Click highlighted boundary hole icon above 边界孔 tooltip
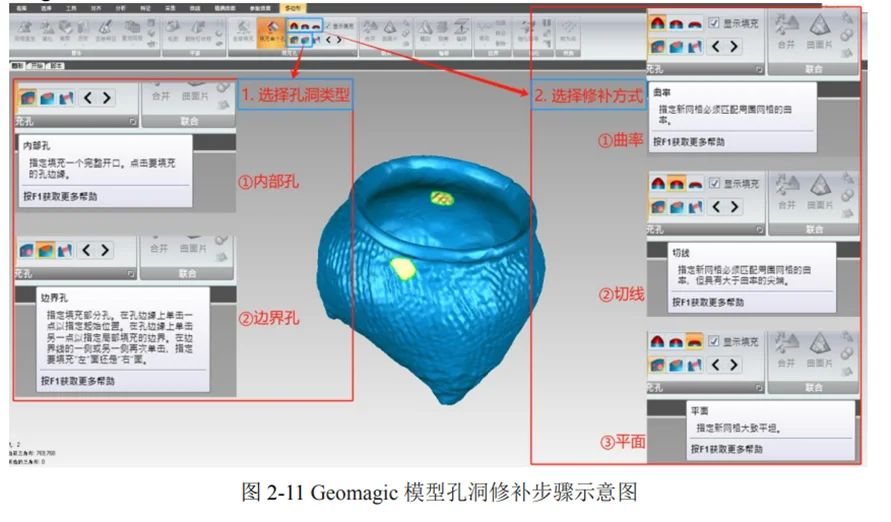 45,250
